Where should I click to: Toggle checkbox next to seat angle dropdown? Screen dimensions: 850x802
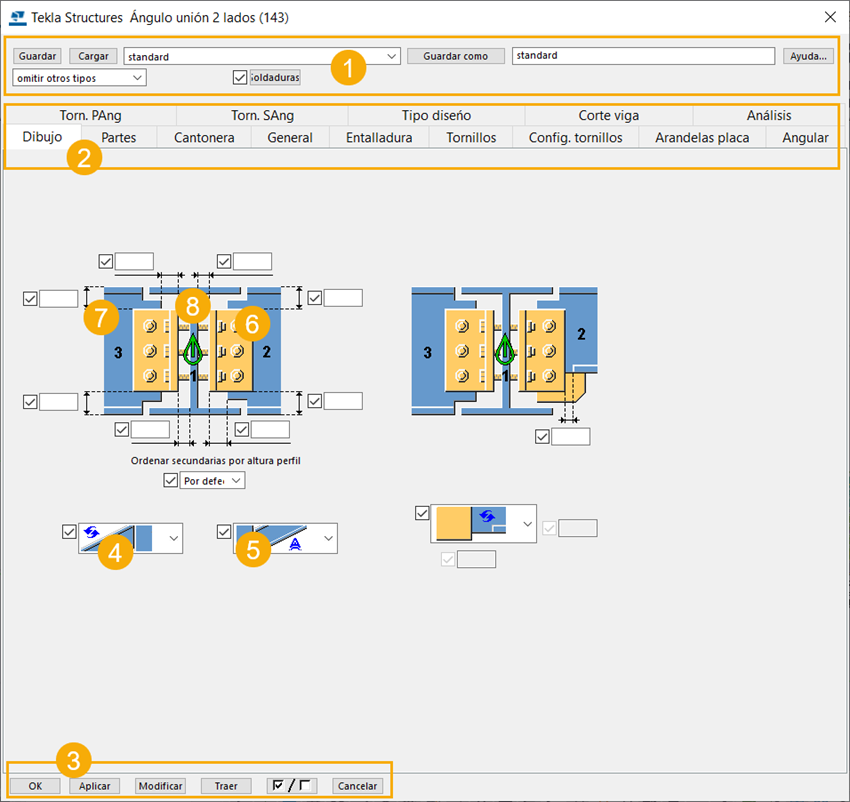422,513
